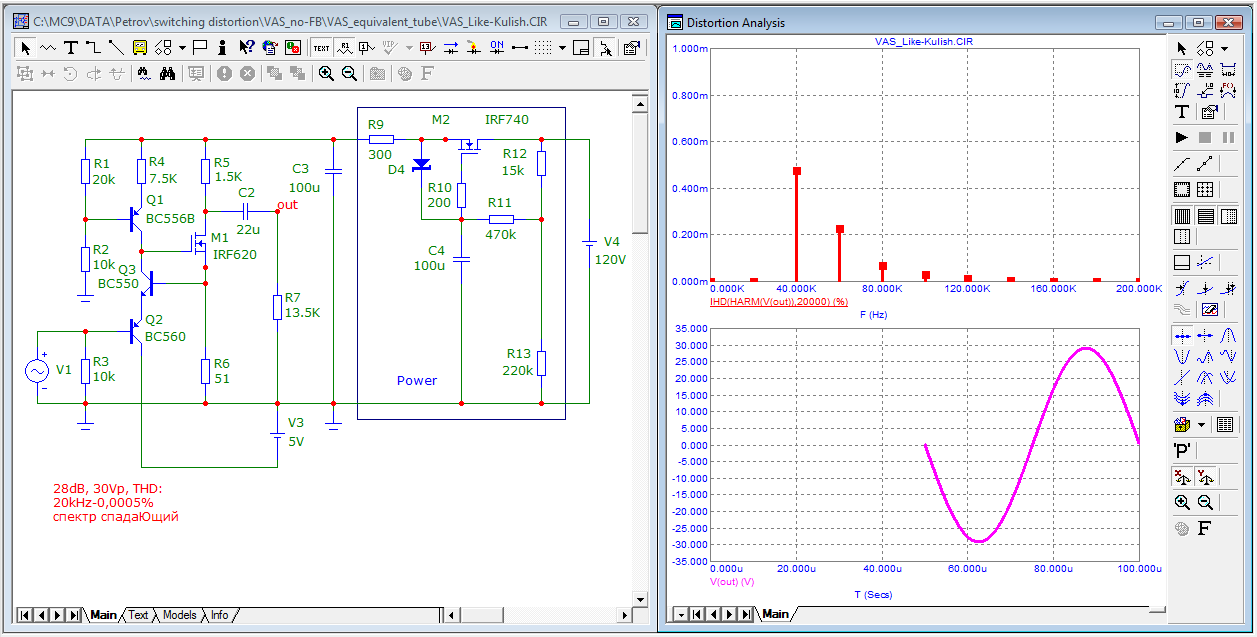Select Main tab in schematic window

pyautogui.click(x=103, y=615)
